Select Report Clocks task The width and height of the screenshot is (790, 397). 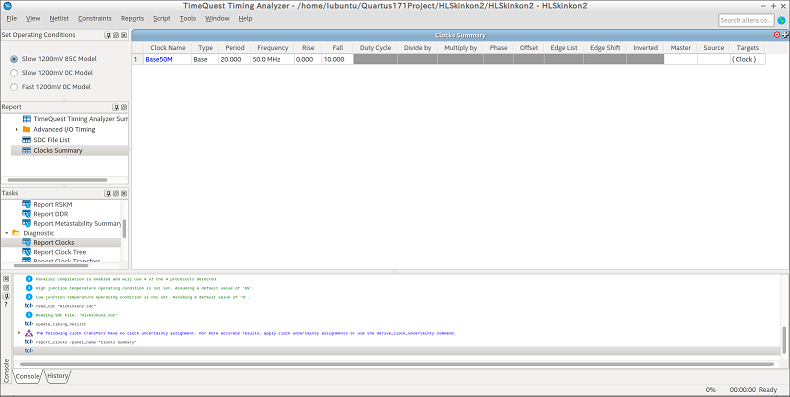click(x=54, y=243)
